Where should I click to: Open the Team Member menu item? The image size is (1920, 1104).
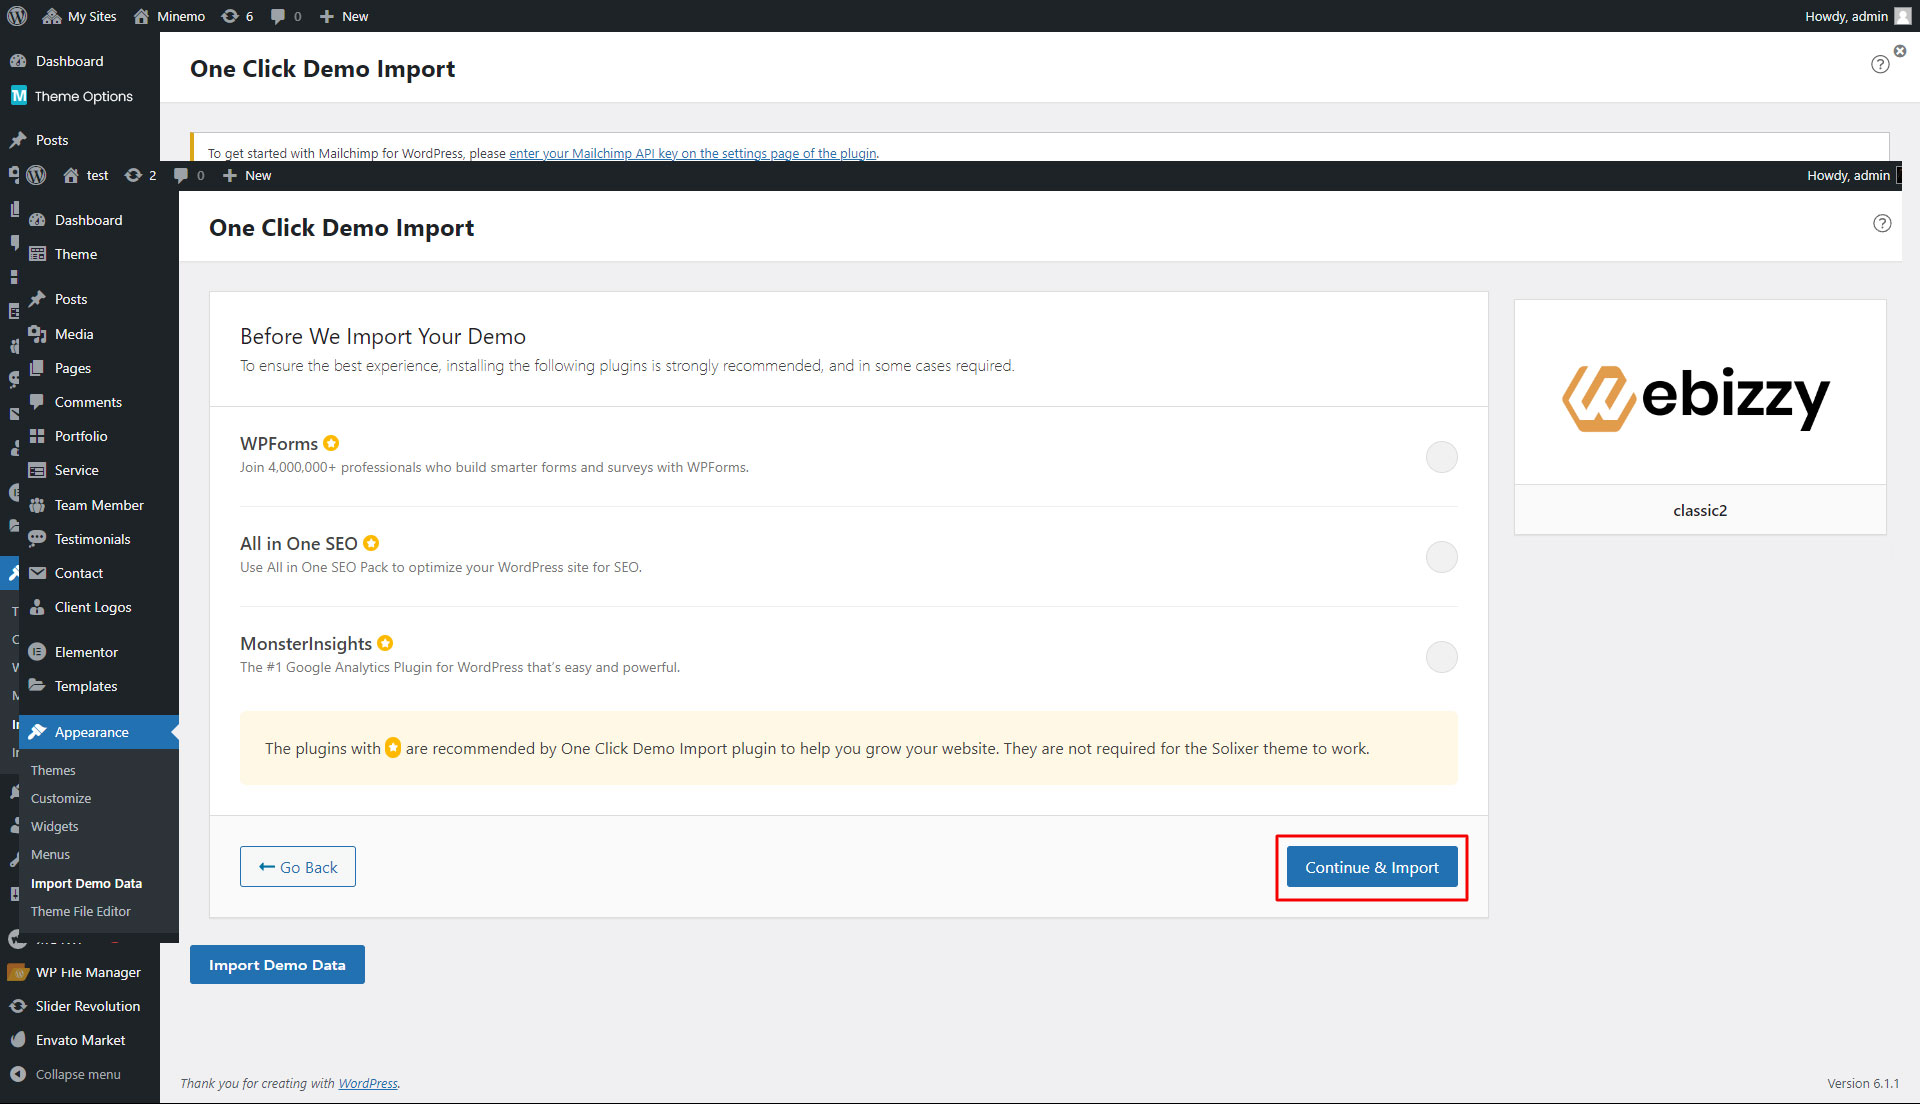point(99,505)
